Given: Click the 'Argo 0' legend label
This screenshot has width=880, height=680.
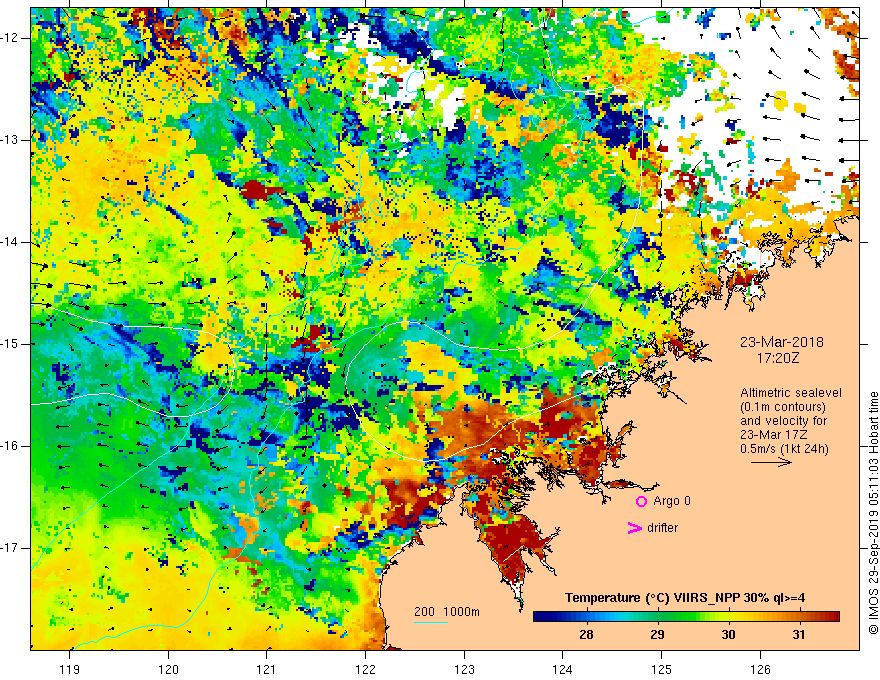Looking at the screenshot, I should click(672, 501).
